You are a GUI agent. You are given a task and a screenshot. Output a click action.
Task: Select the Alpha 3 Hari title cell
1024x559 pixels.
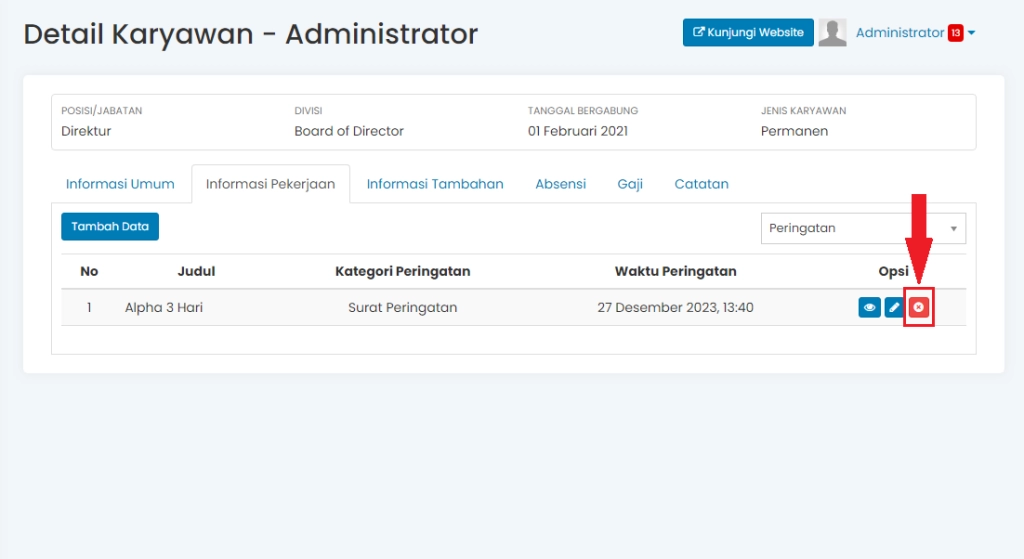[x=164, y=308]
